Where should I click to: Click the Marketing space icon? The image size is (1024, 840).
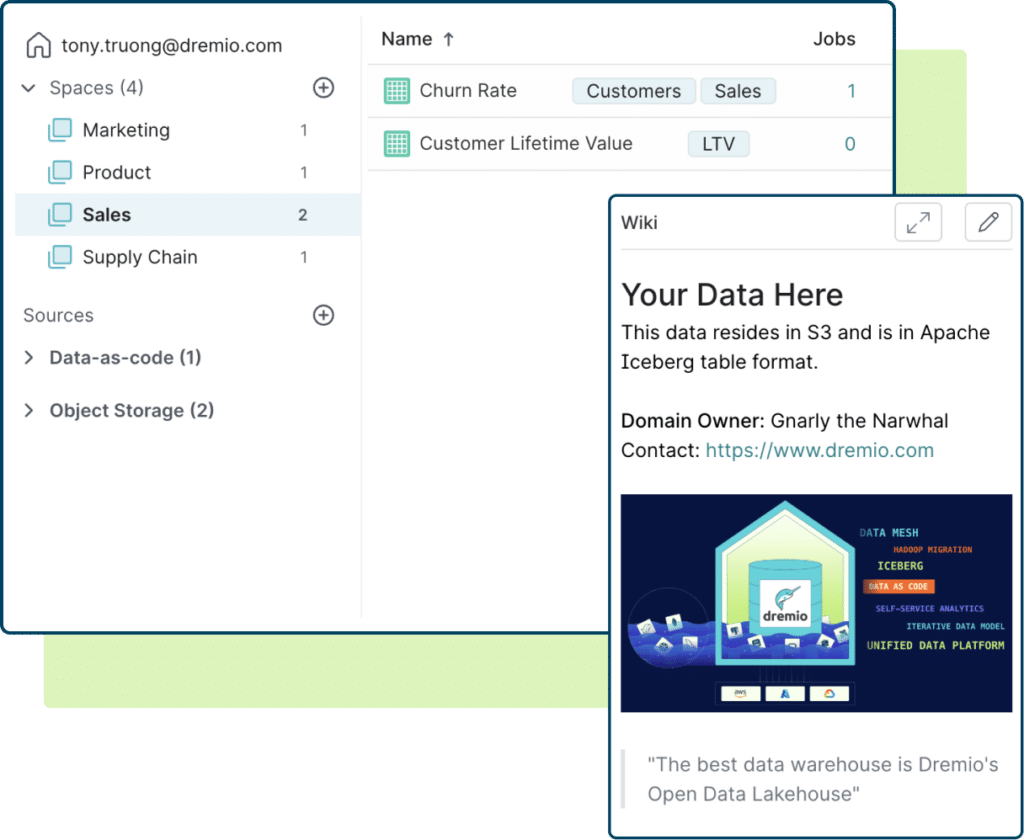(59, 130)
